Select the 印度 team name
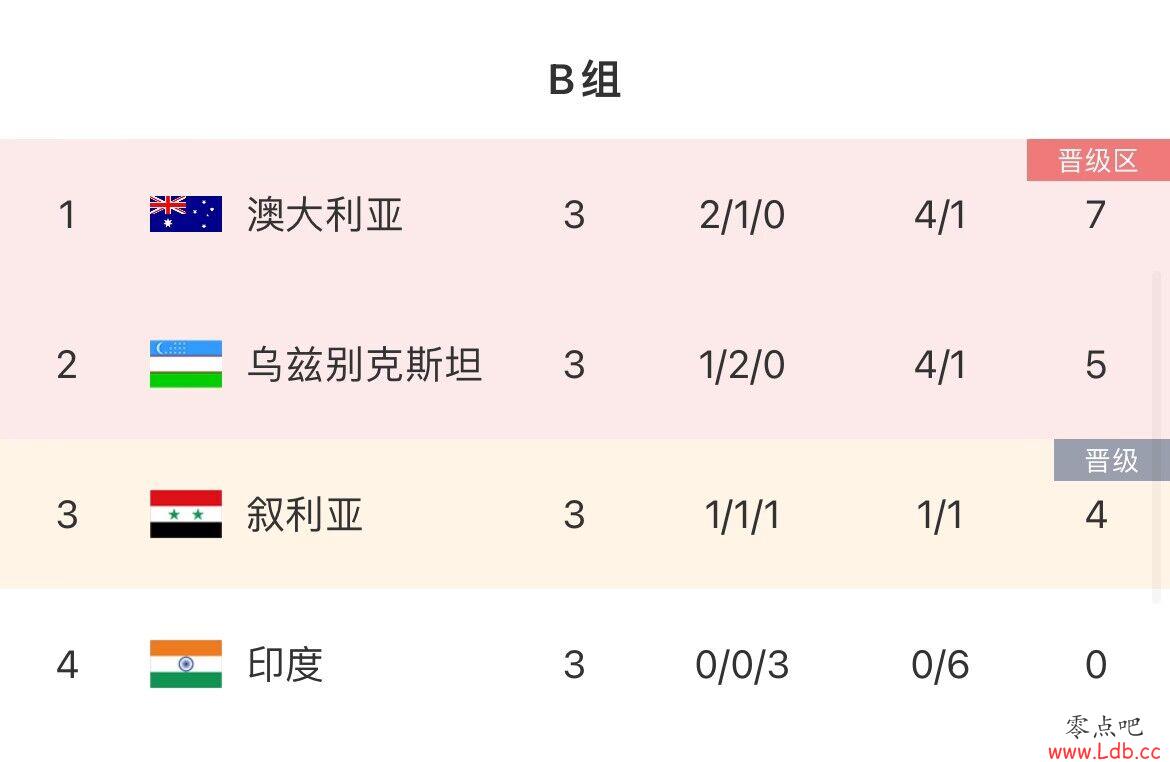 tap(285, 664)
